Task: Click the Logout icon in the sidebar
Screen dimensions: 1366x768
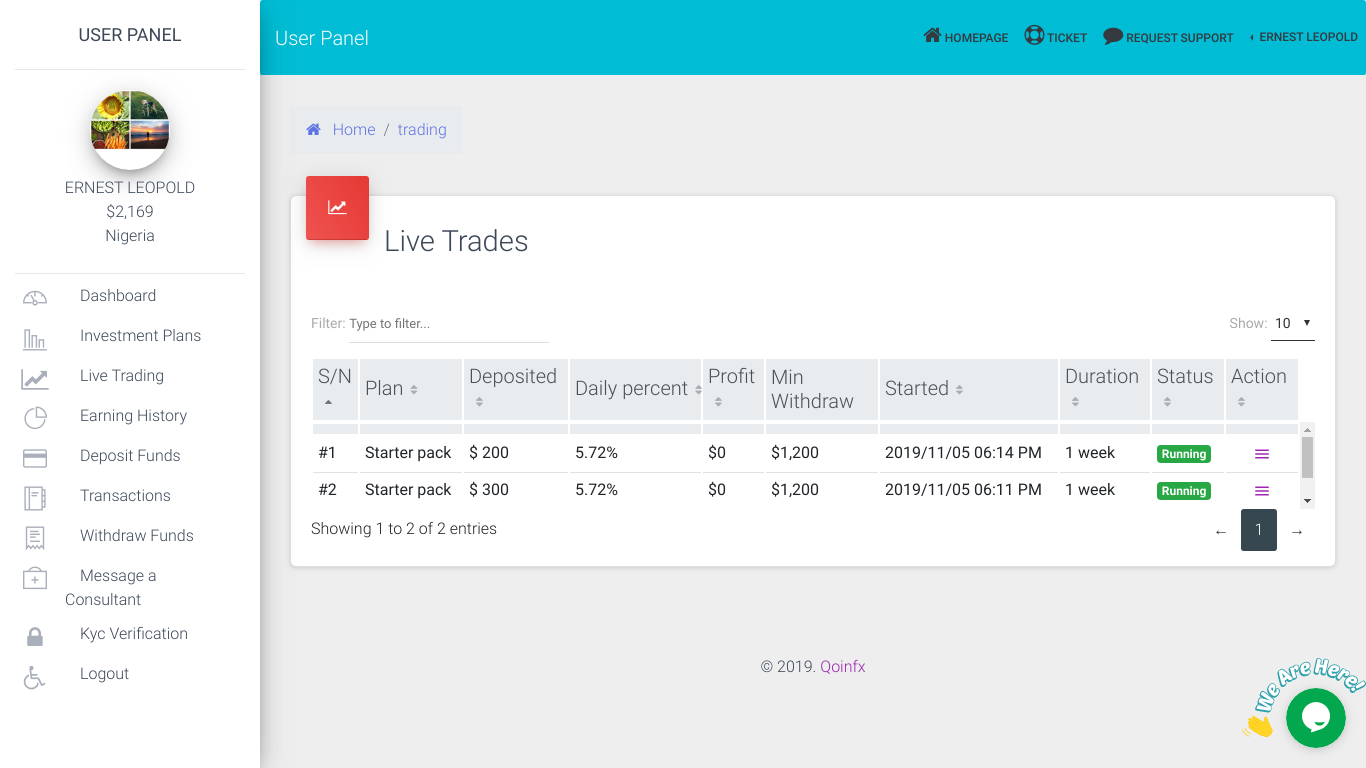Action: (x=34, y=677)
